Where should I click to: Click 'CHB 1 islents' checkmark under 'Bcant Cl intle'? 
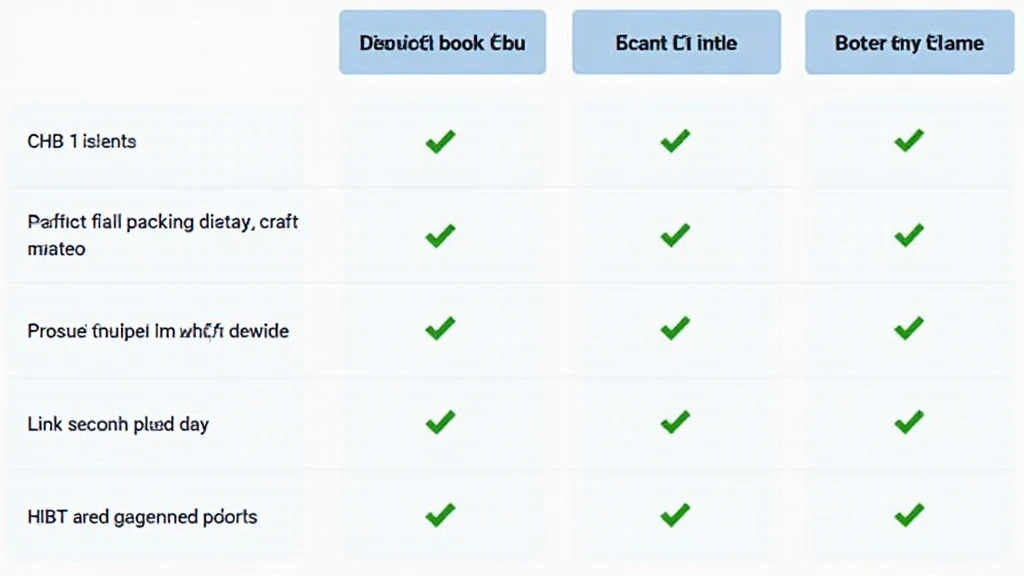675,141
